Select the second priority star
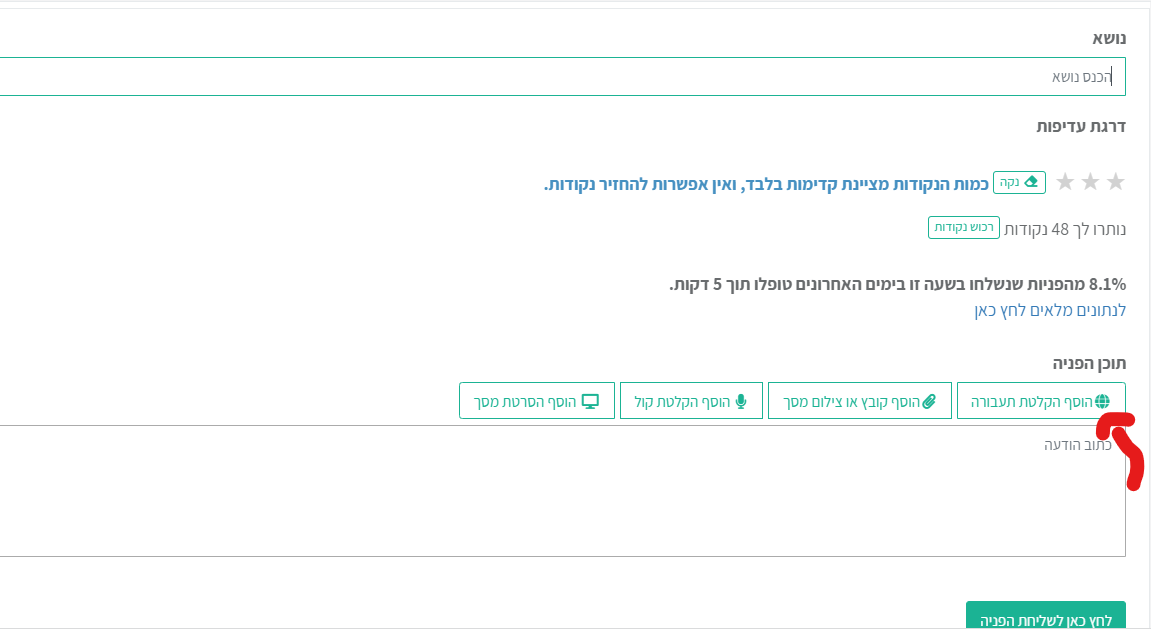1151x630 pixels. point(1090,181)
